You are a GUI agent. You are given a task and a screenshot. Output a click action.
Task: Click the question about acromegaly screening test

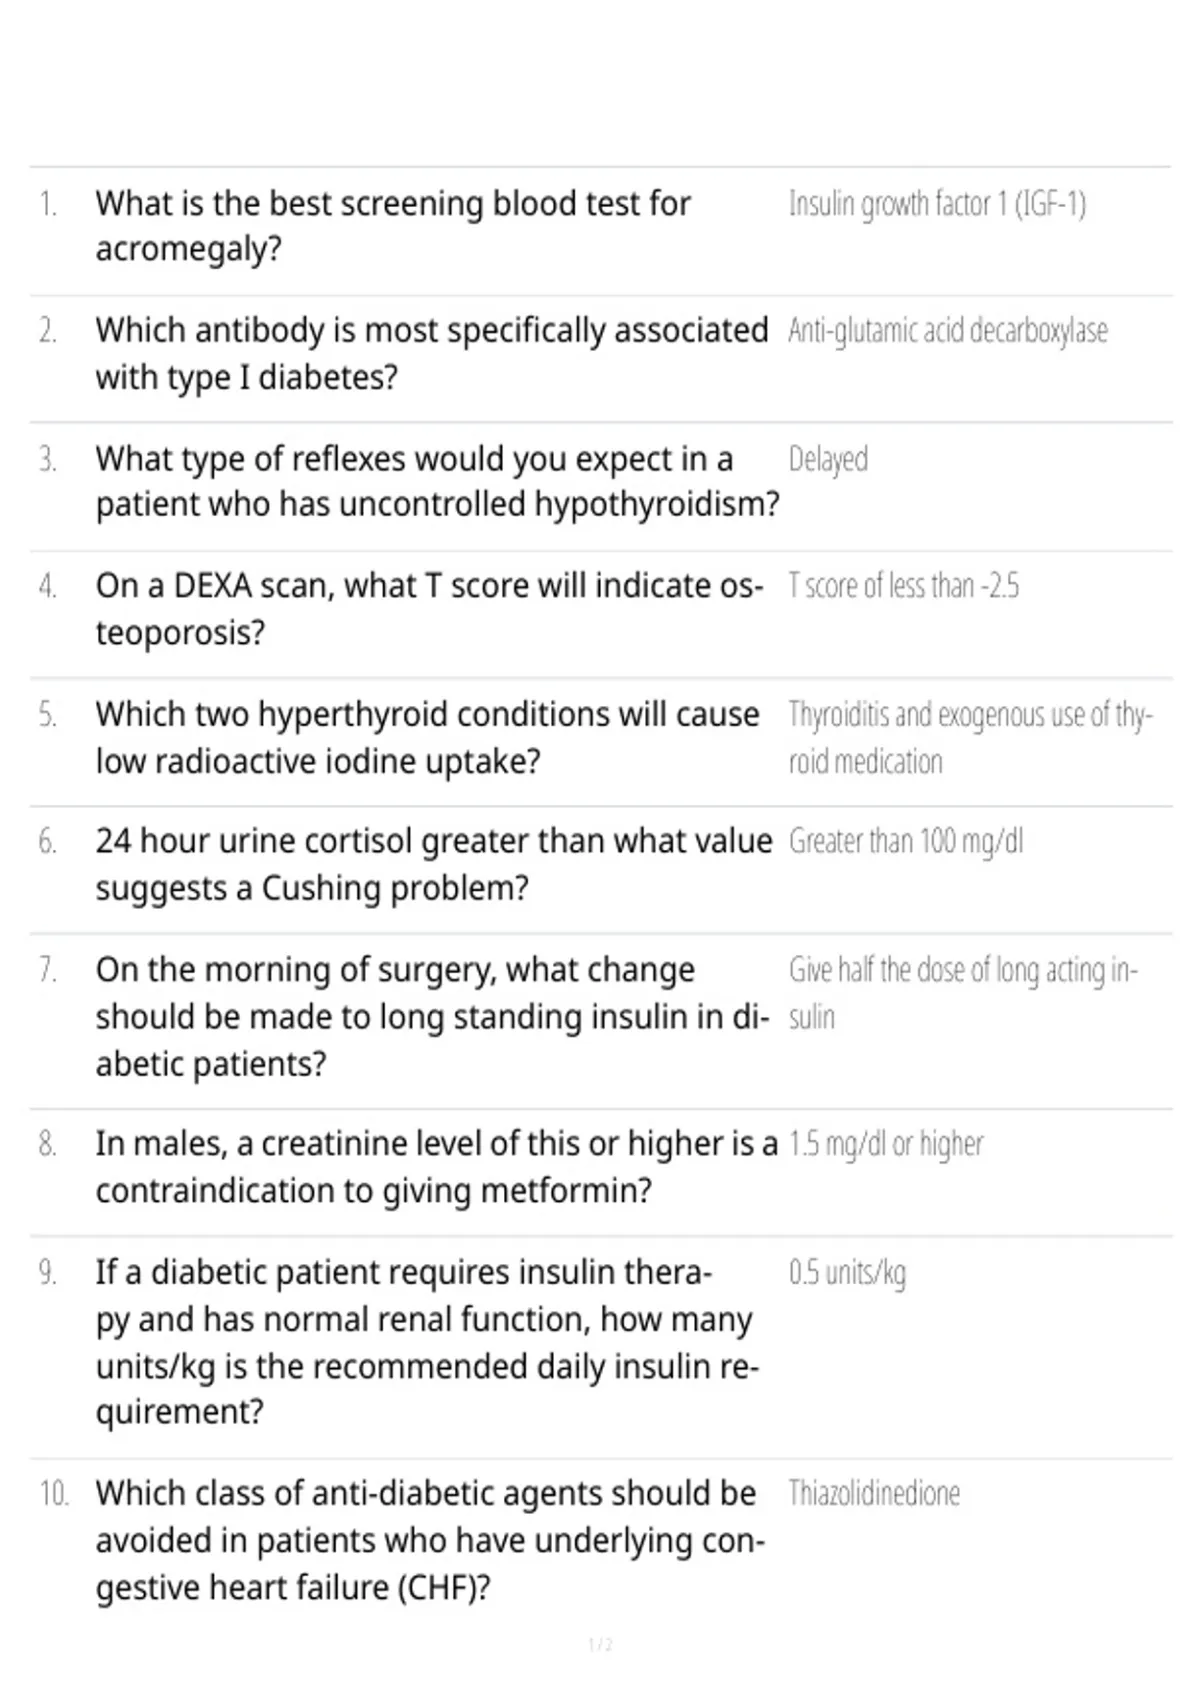coord(393,226)
